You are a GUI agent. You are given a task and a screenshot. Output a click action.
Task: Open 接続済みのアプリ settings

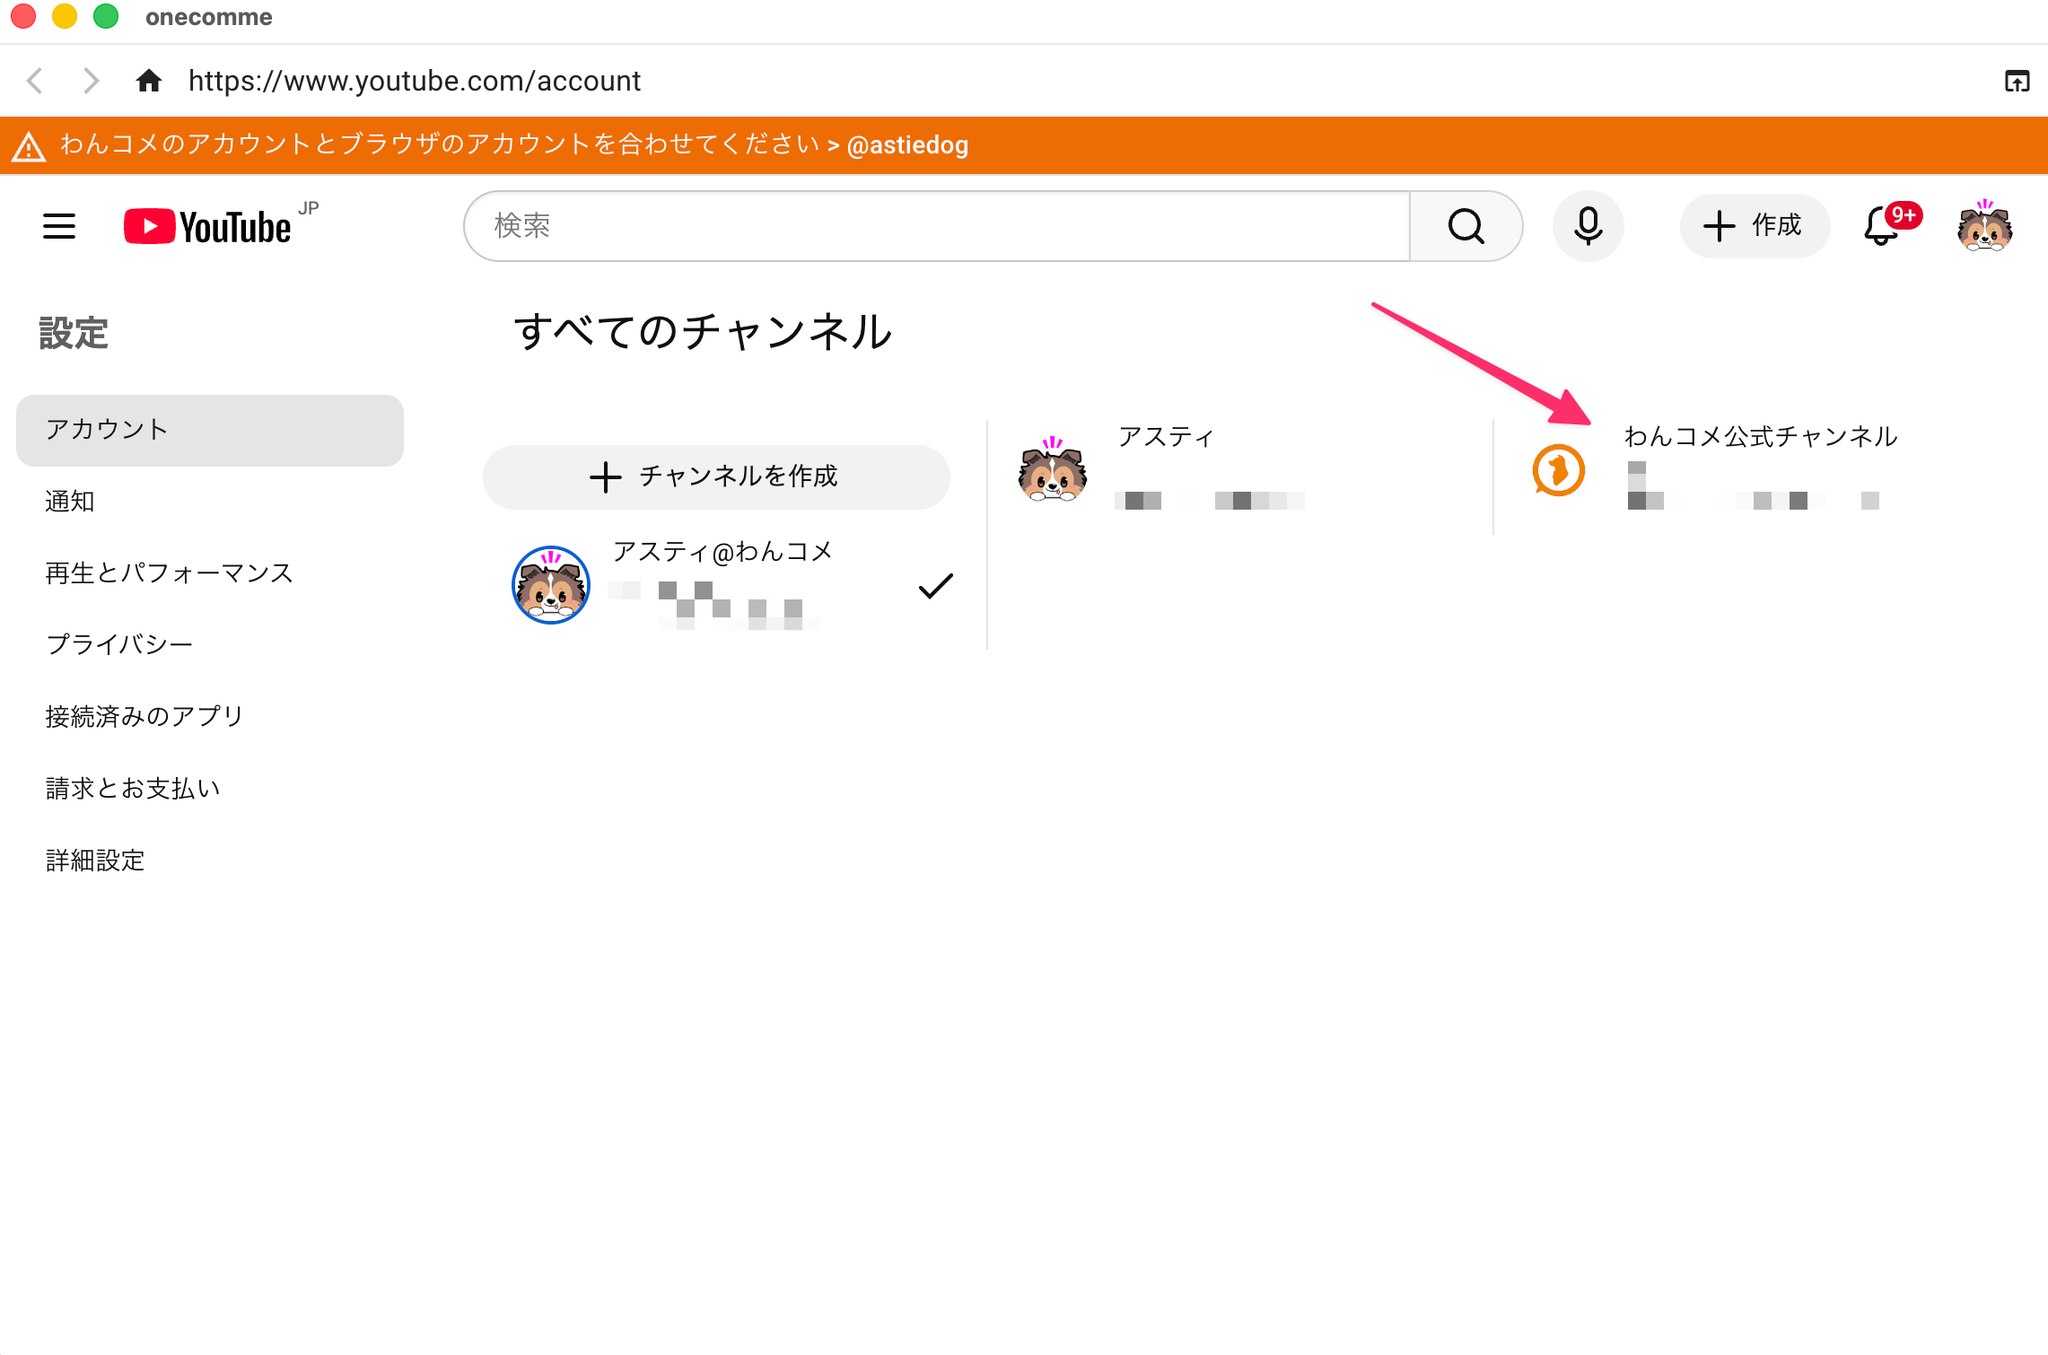pos(145,716)
